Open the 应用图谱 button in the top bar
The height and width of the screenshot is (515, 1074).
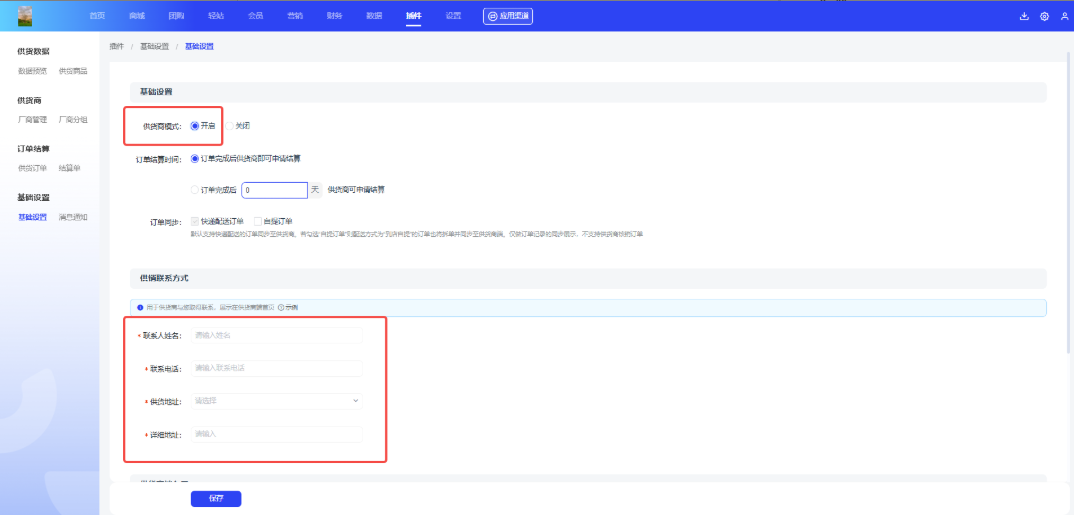coord(510,16)
